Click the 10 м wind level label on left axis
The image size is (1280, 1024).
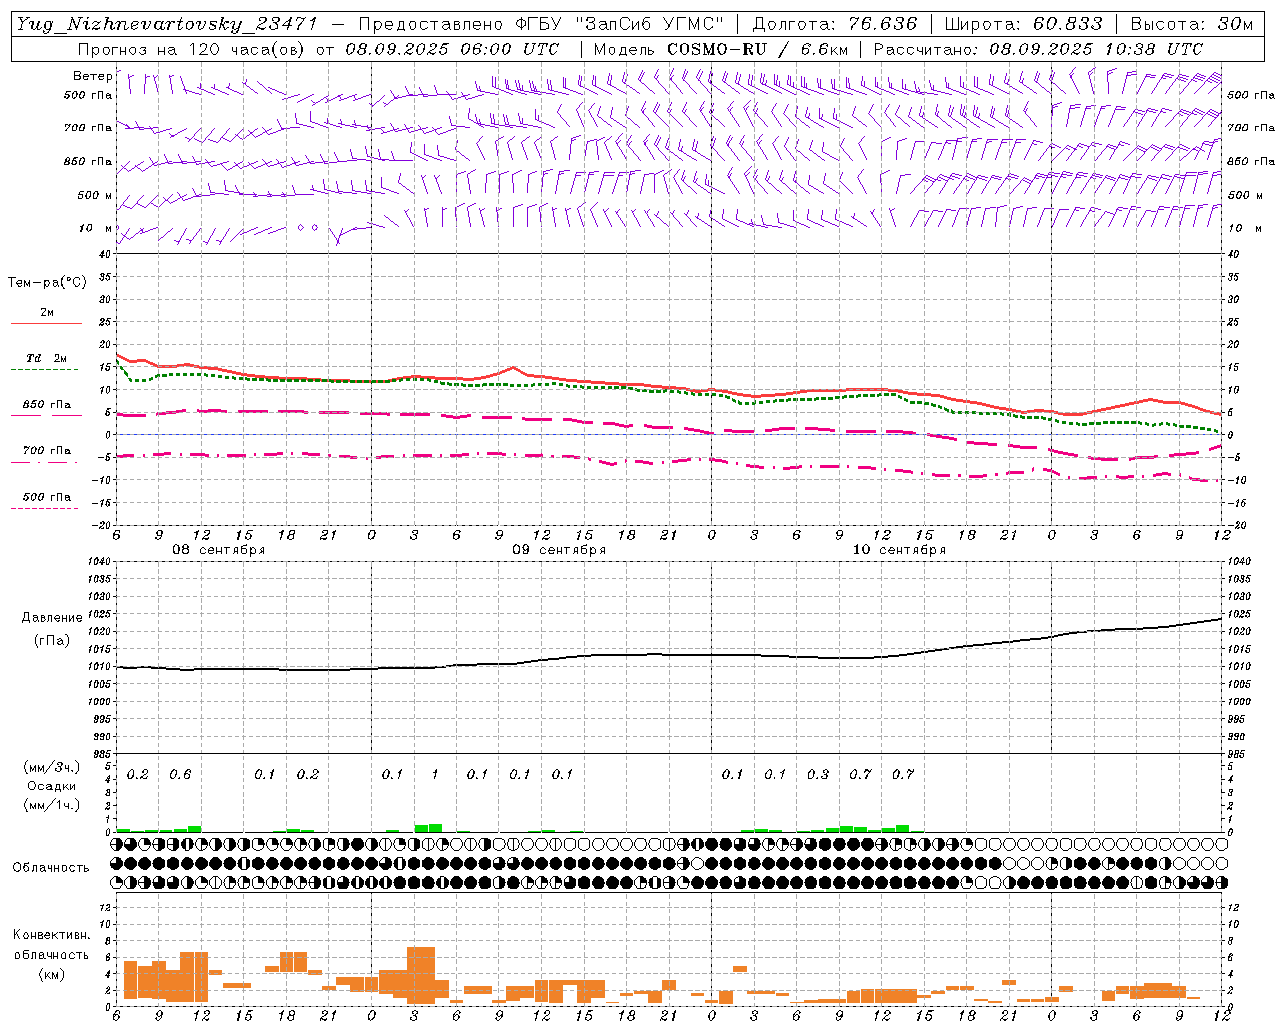(96, 228)
